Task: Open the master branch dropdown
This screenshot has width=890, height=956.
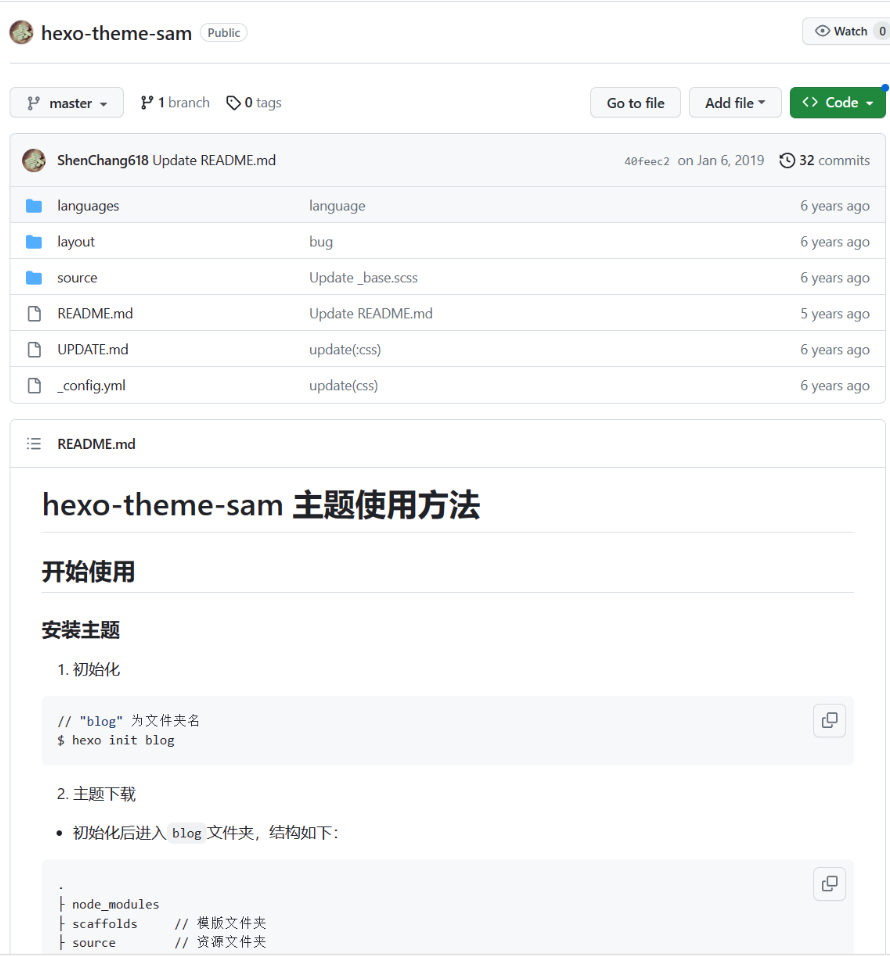Action: click(67, 103)
